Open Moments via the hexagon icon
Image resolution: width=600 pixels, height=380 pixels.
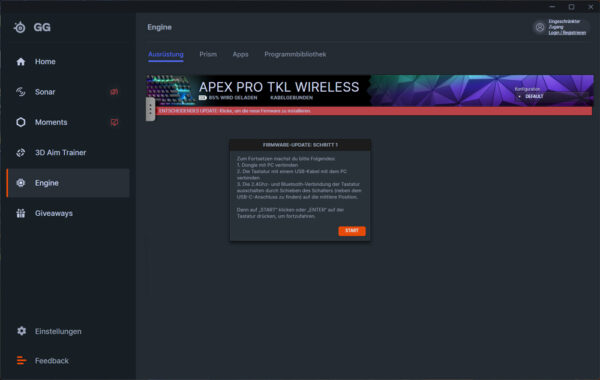click(21, 122)
